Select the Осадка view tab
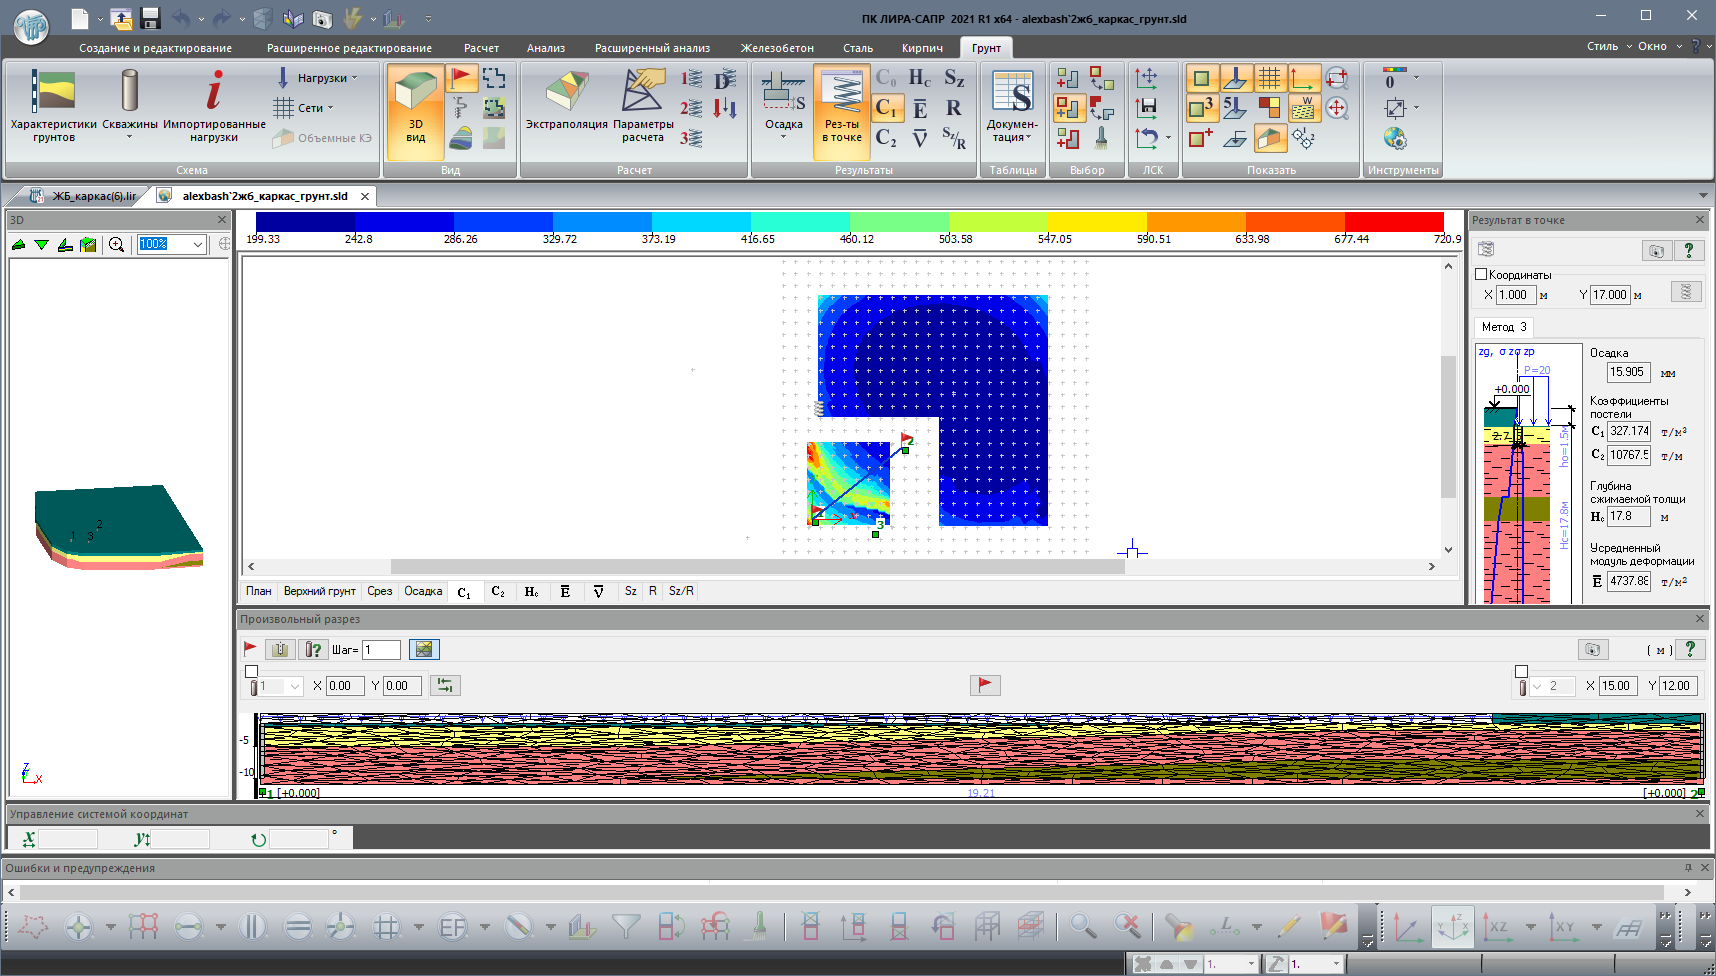The image size is (1716, 976). coord(423,591)
